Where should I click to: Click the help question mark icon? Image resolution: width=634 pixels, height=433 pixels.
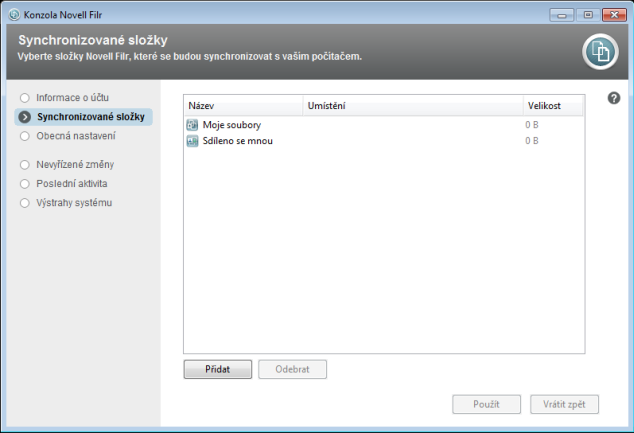(614, 98)
